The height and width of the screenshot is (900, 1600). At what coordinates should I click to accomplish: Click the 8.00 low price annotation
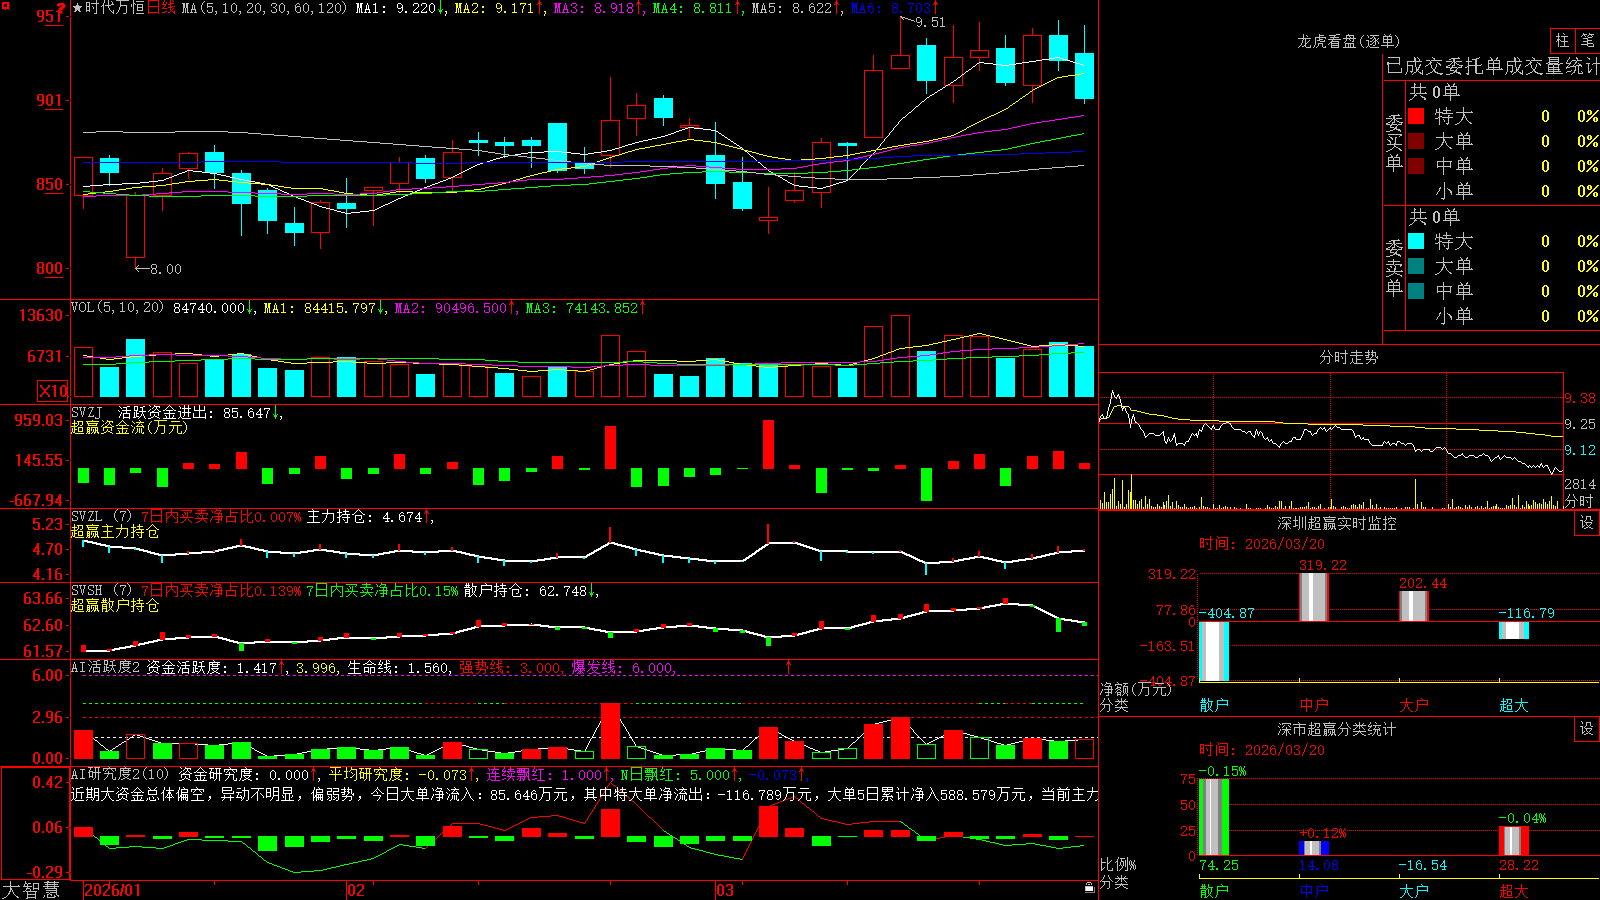coord(166,269)
